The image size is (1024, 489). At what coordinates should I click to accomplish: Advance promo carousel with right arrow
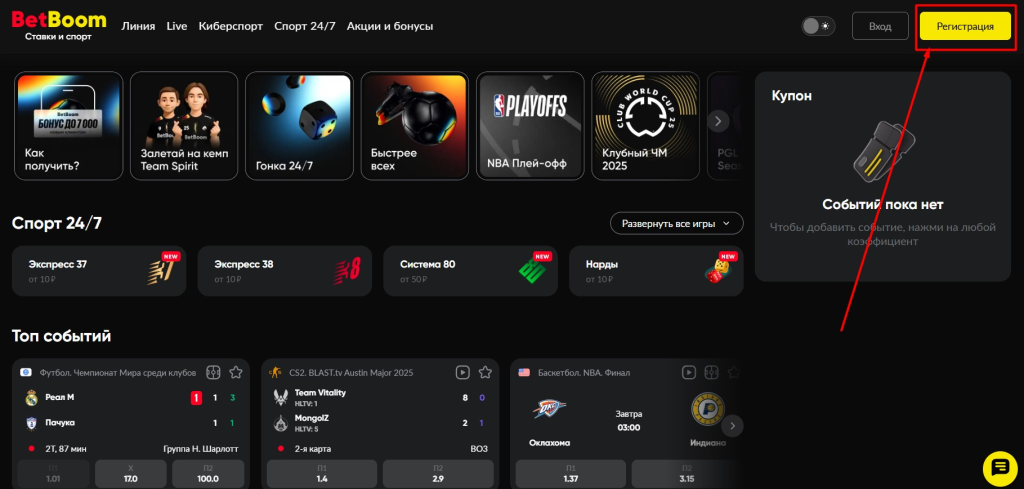(718, 121)
